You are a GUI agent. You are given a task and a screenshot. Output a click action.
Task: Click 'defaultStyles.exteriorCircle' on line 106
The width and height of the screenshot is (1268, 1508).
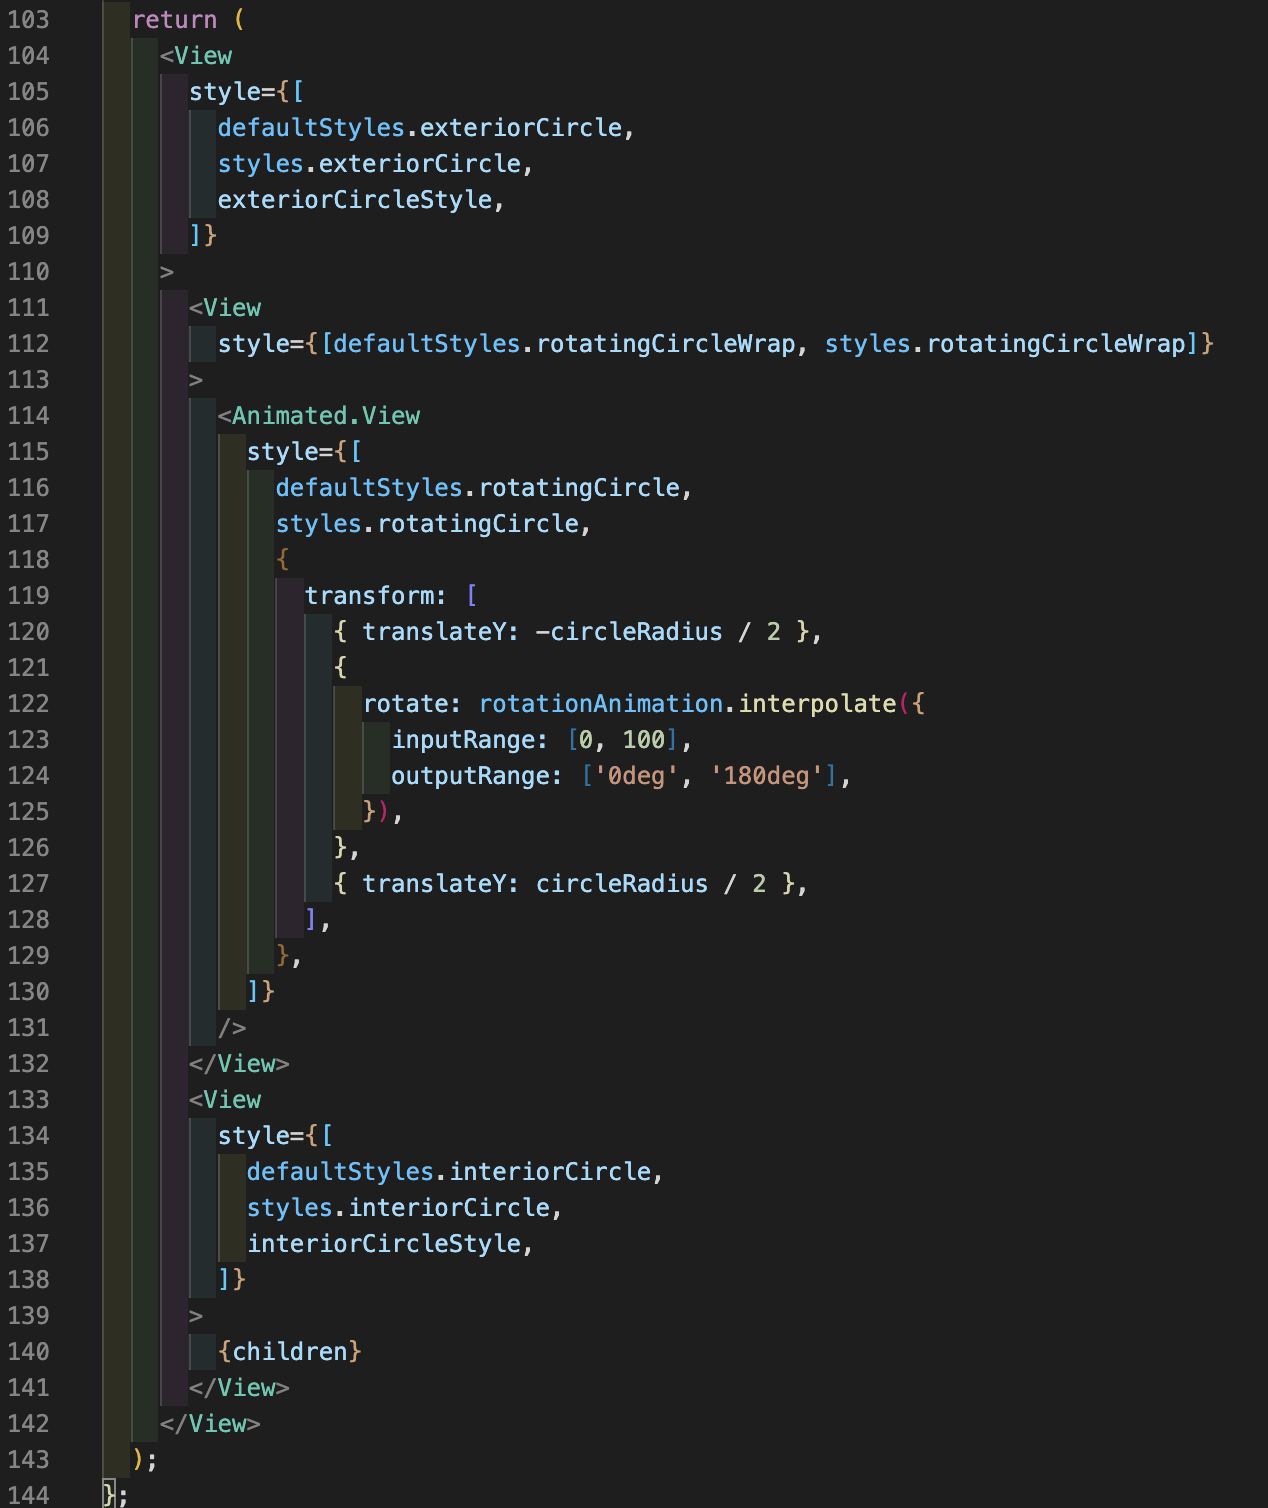420,127
